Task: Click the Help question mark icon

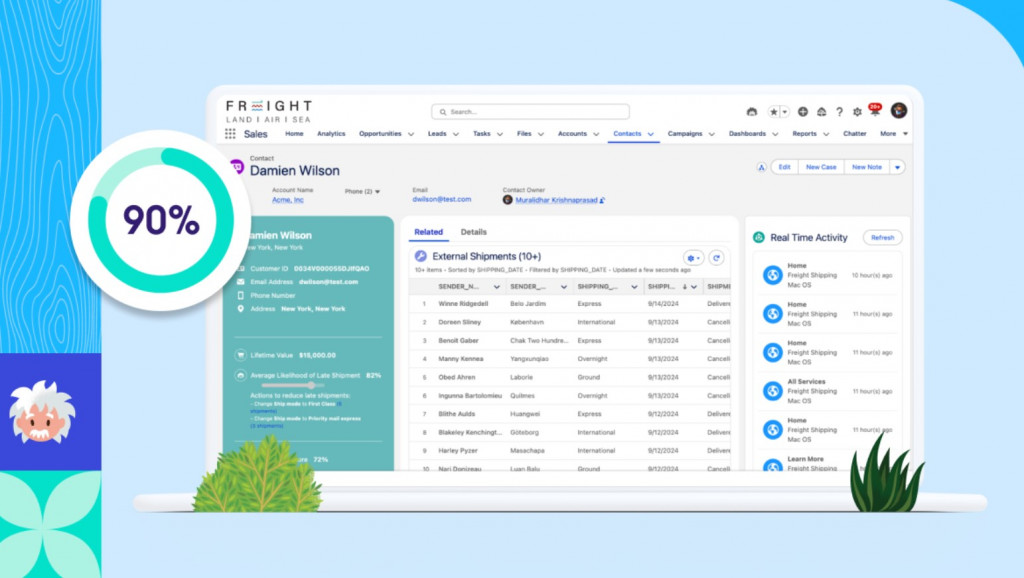Action: coord(839,112)
